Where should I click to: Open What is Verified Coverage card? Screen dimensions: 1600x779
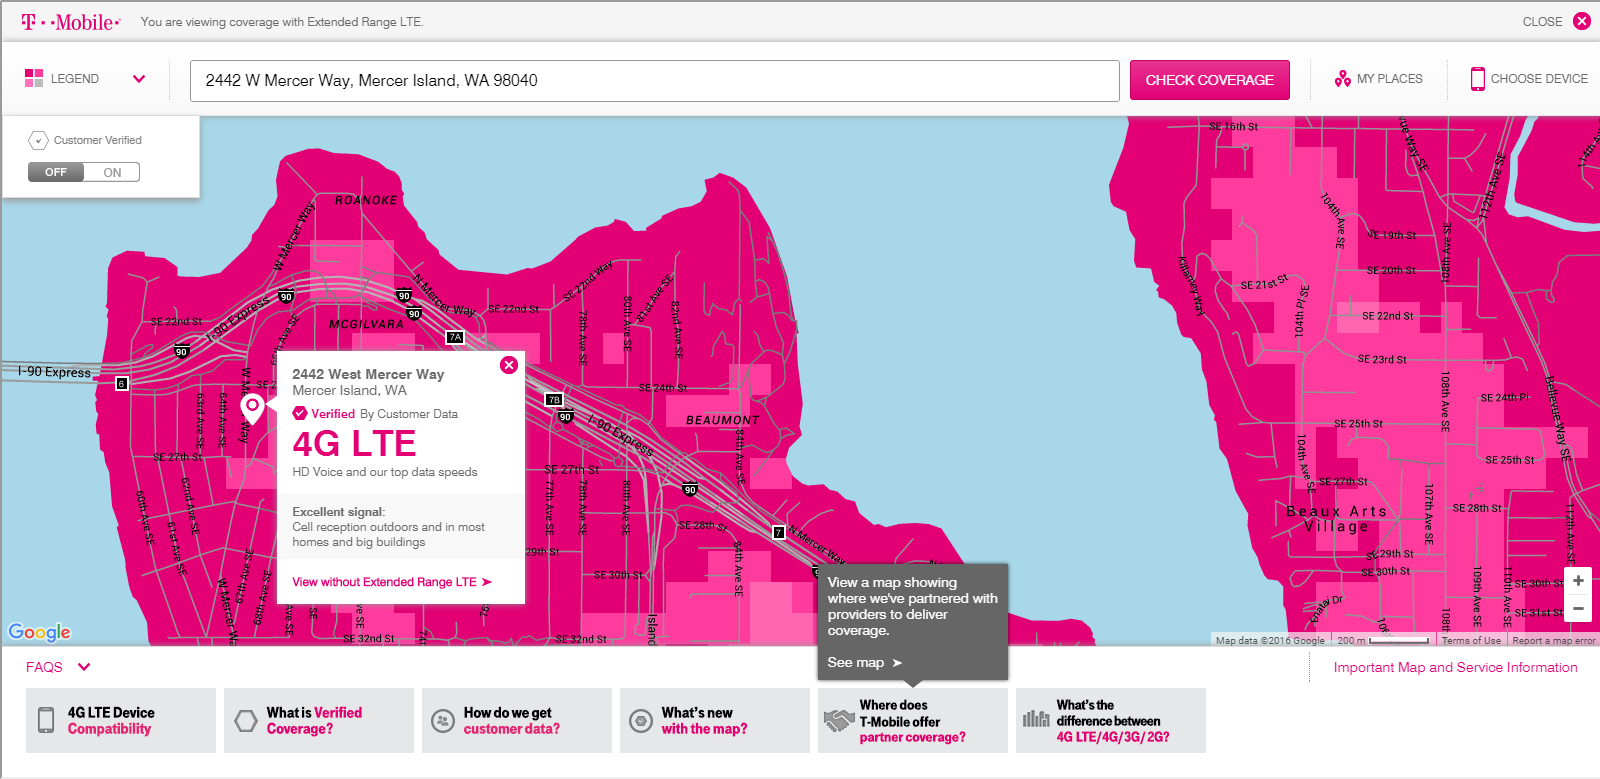pyautogui.click(x=319, y=720)
